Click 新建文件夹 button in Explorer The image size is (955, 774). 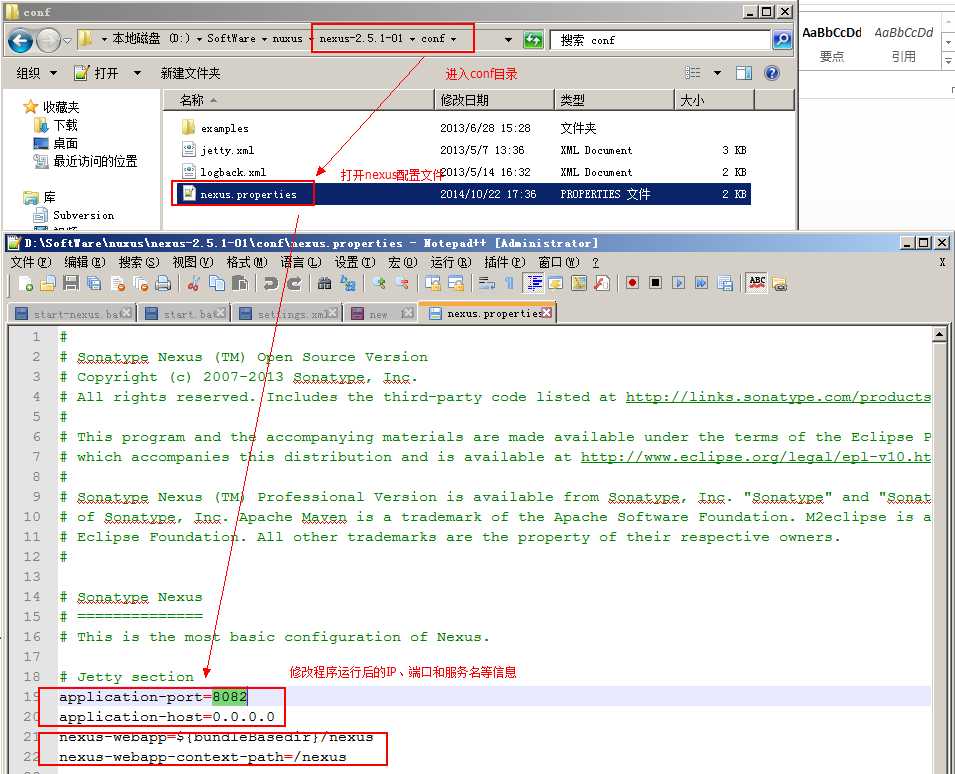click(x=190, y=73)
